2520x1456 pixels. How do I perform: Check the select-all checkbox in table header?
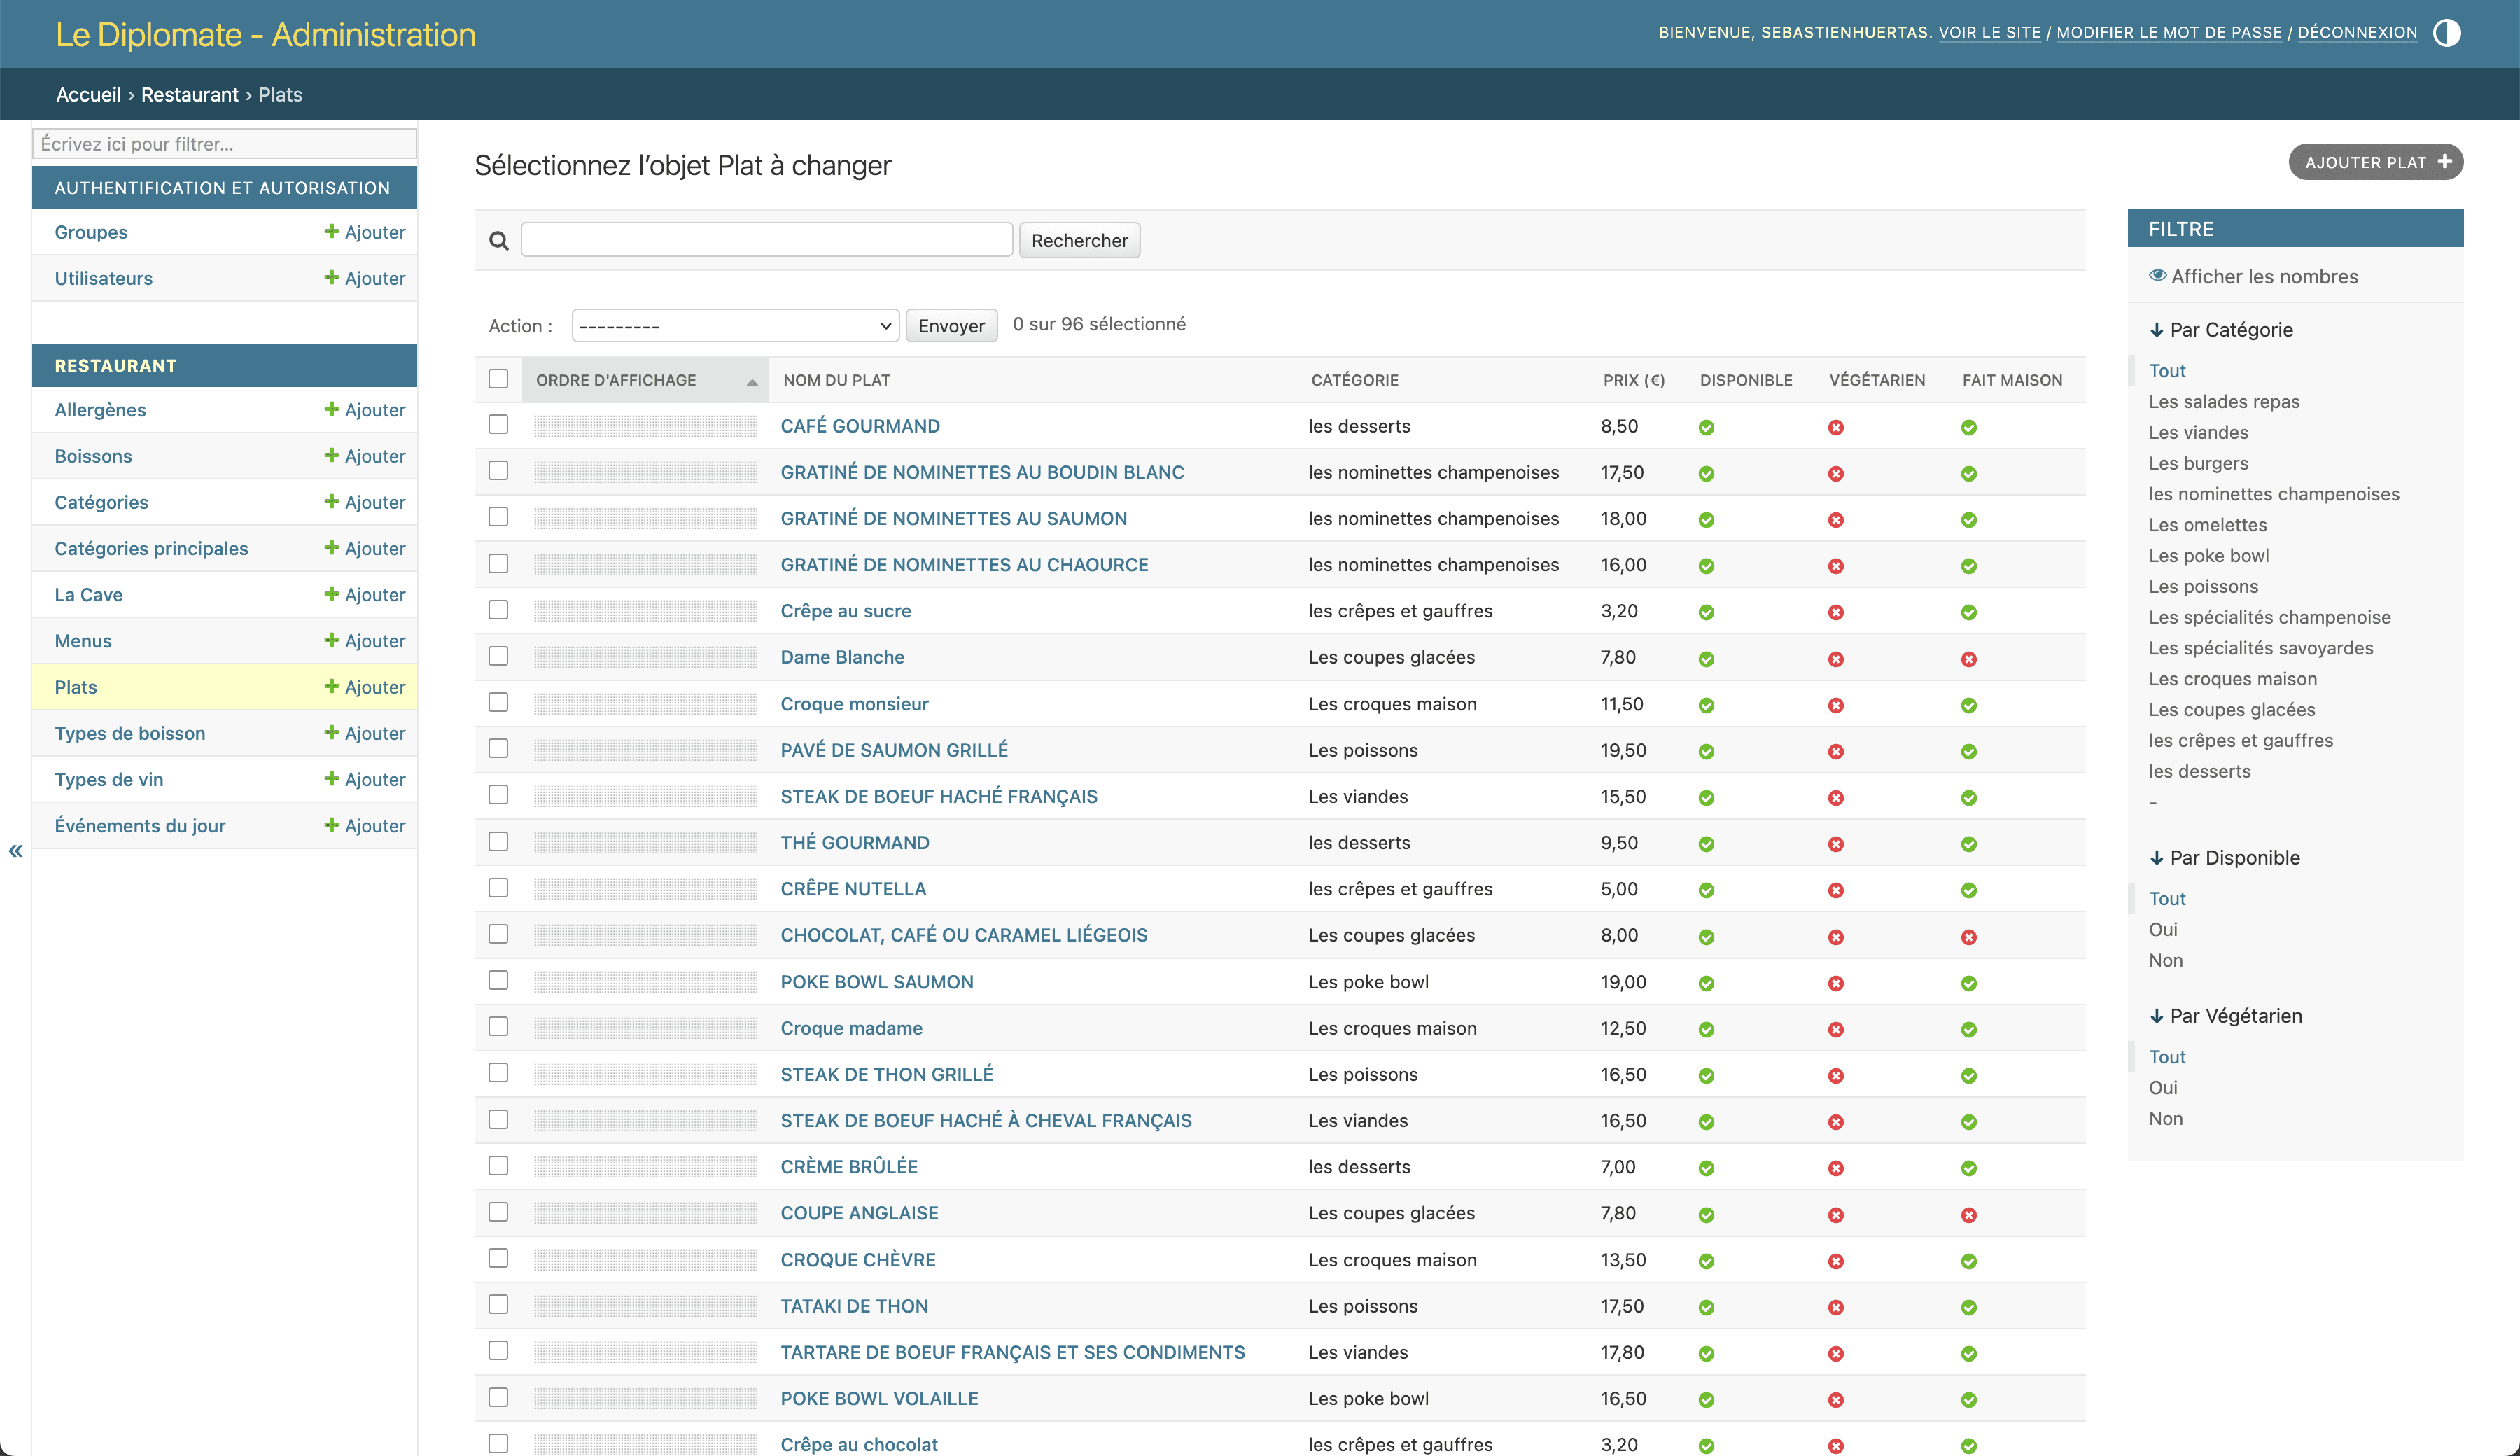498,379
